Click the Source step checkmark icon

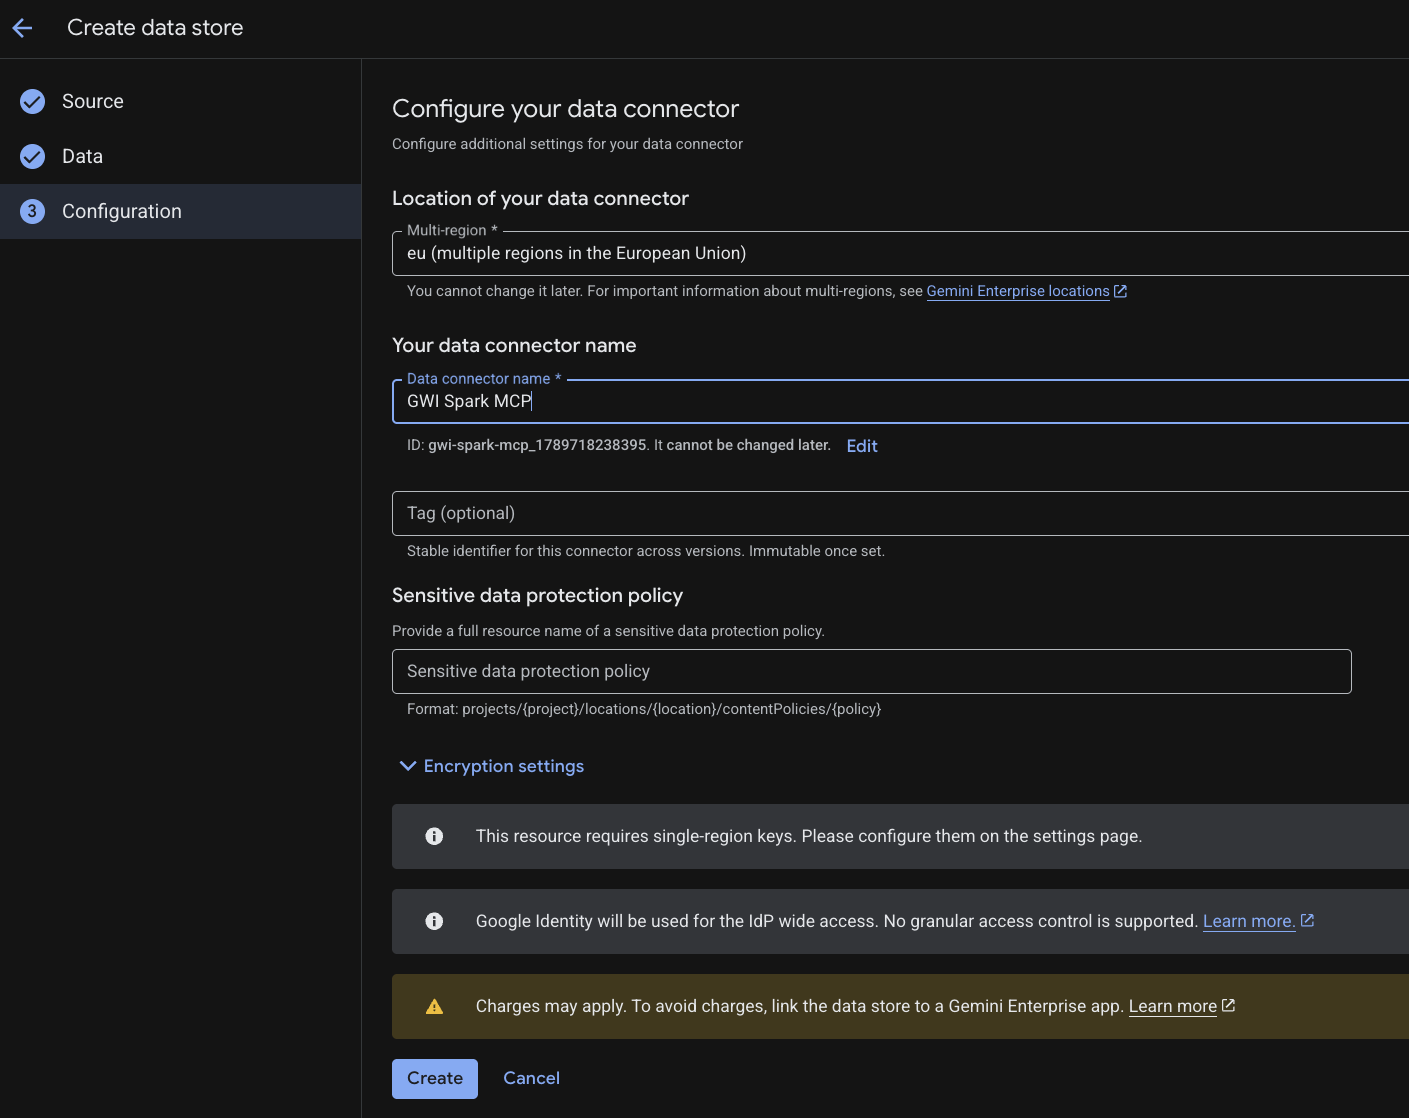click(x=33, y=101)
